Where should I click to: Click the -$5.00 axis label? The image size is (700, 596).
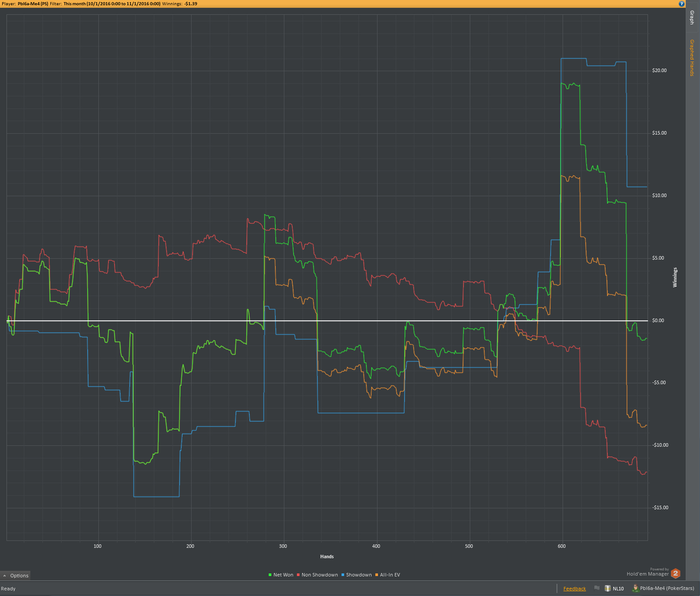[659, 383]
